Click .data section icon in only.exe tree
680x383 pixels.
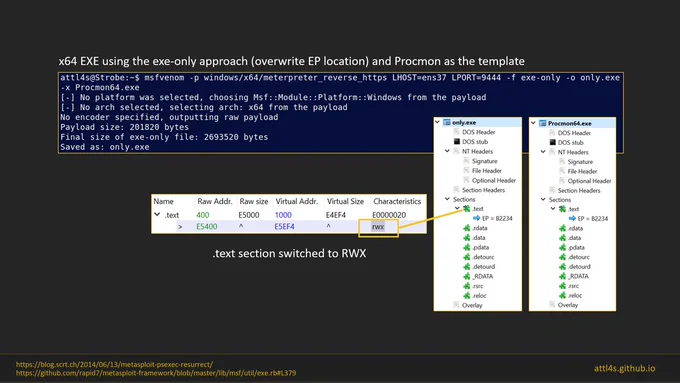tap(467, 237)
